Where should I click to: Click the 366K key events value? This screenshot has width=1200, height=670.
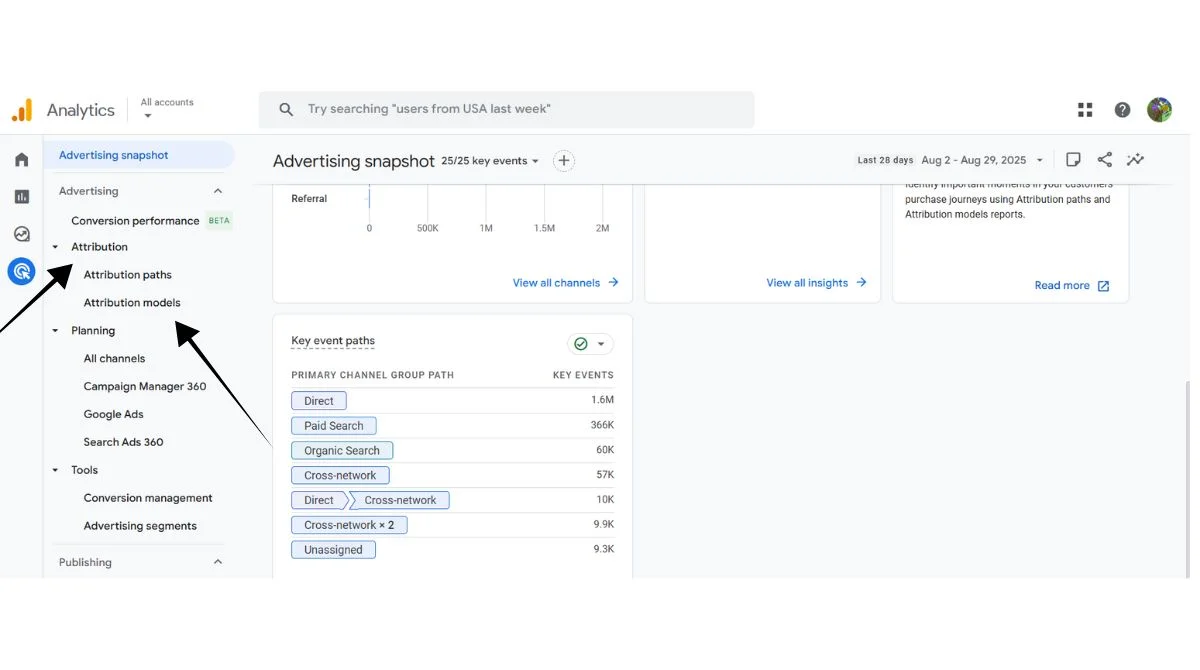602,426
